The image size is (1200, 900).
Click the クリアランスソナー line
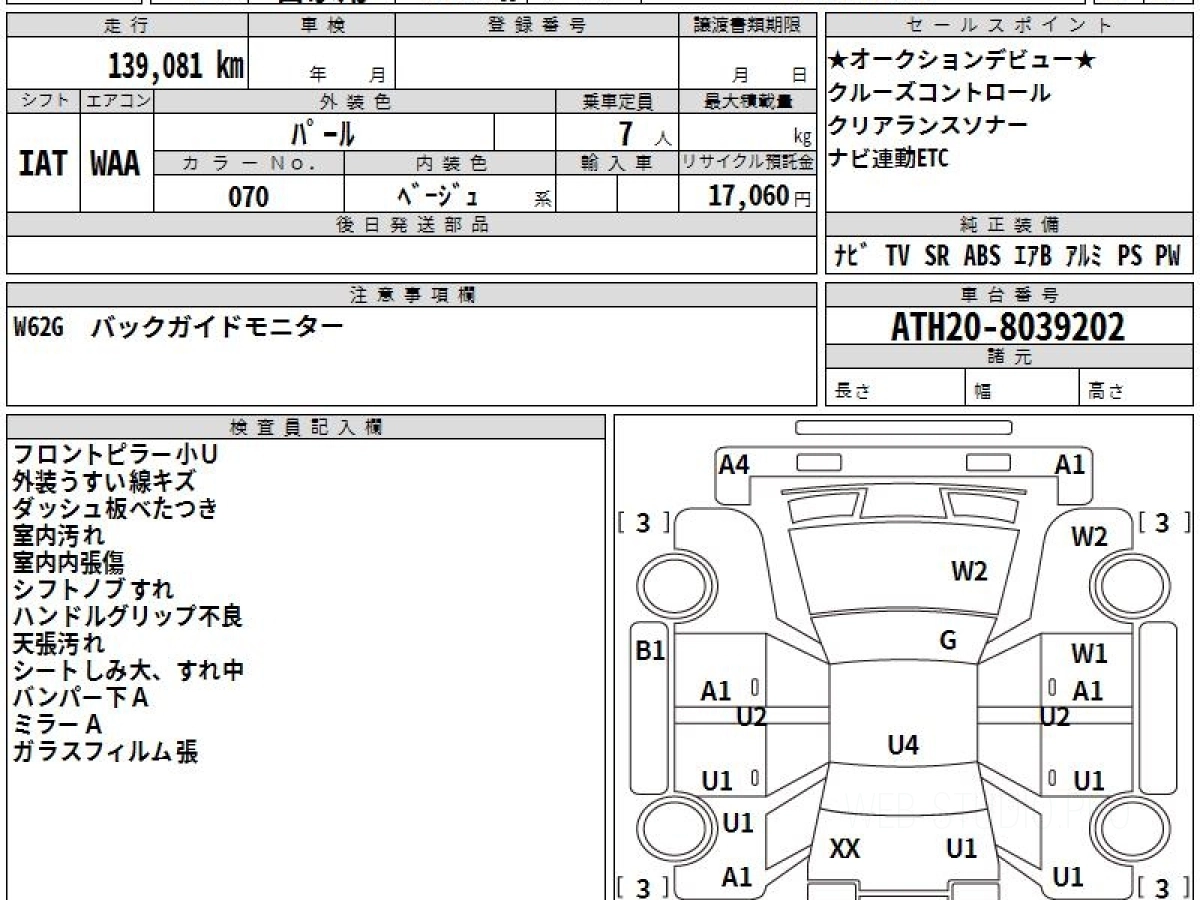click(x=928, y=125)
